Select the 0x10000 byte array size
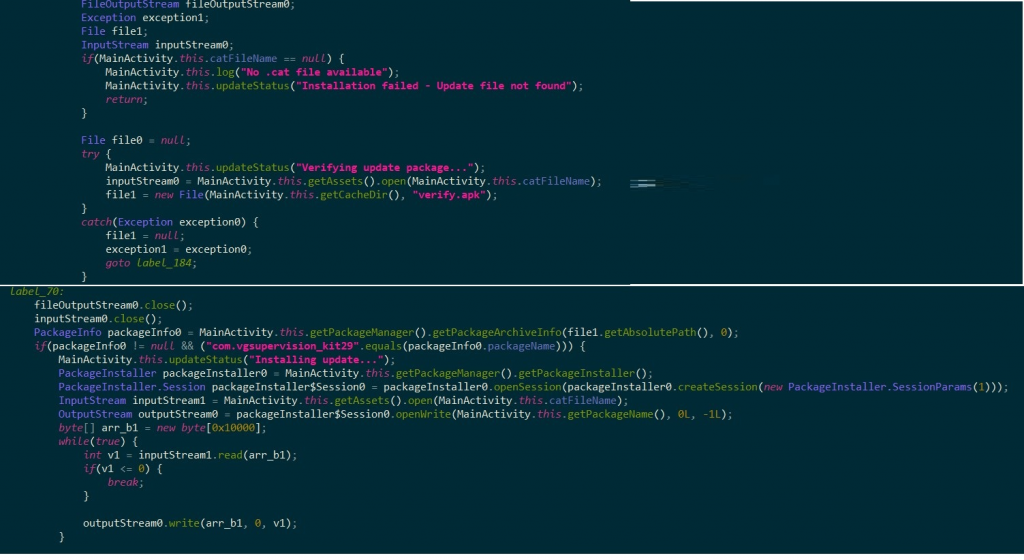This screenshot has width=1024, height=560. [x=234, y=428]
